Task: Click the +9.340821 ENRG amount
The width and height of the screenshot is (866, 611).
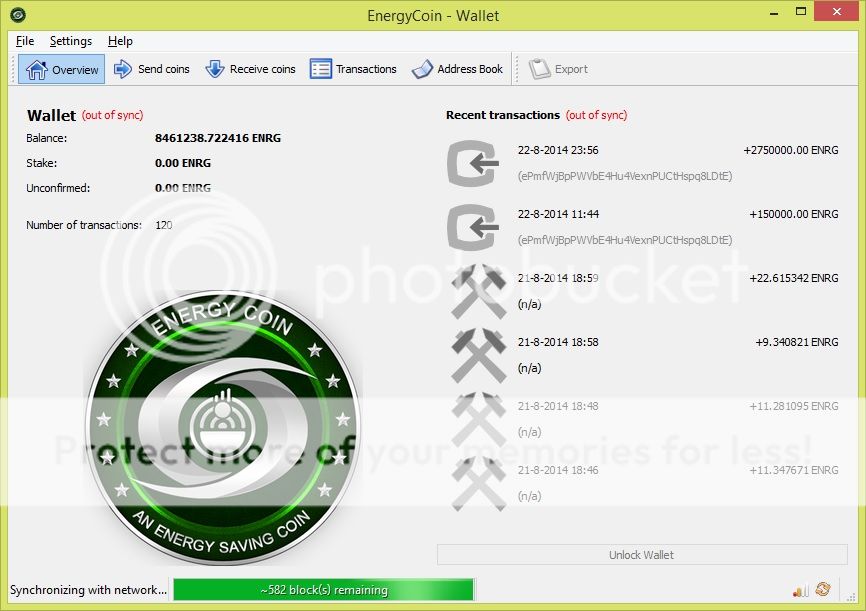Action: point(797,343)
